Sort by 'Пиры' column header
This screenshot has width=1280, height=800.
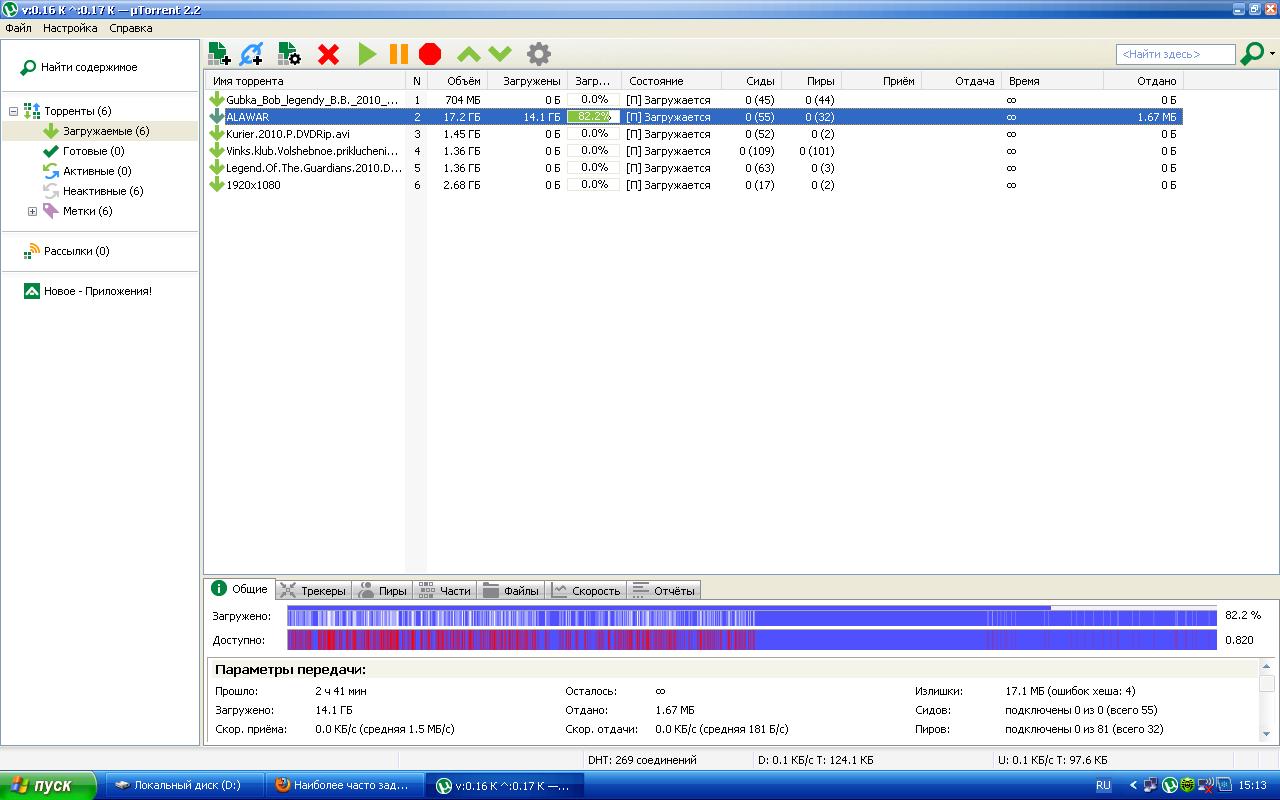point(811,81)
